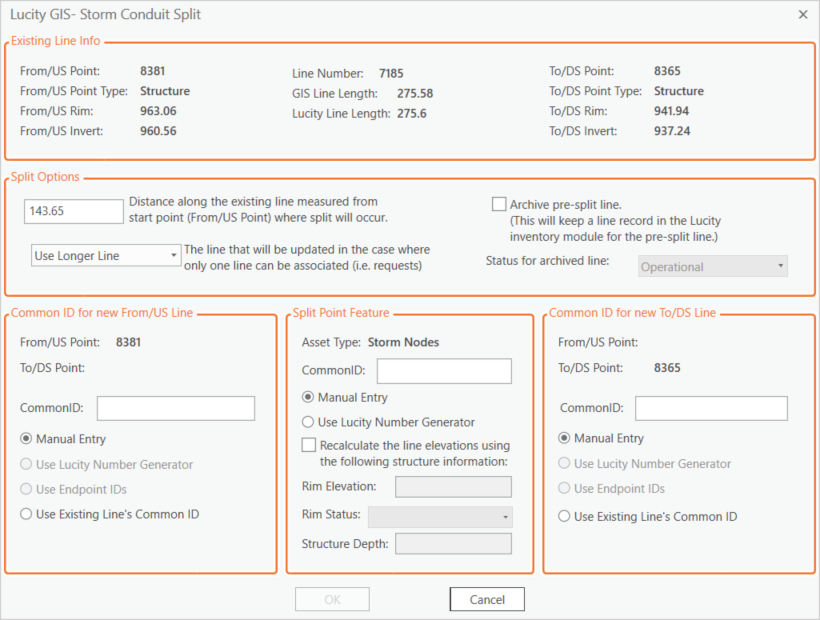This screenshot has height=620, width=820.
Task: Click the split distance field showing 143.65
Action: point(74,211)
